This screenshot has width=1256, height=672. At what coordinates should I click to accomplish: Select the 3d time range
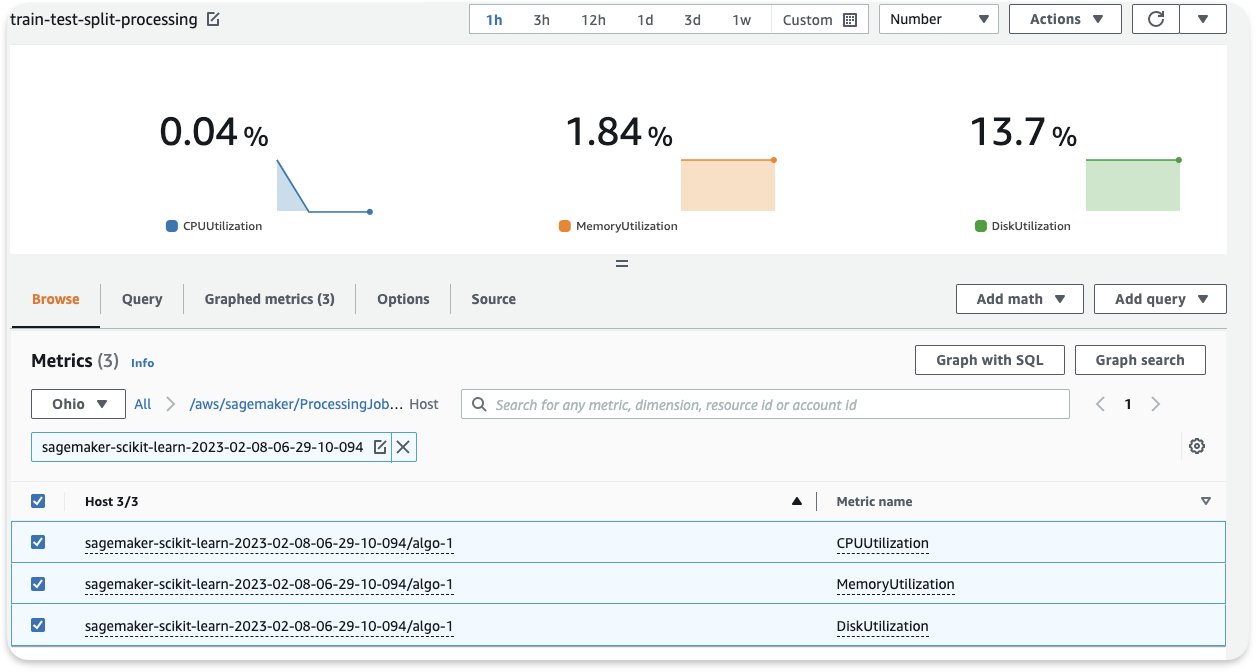[x=692, y=20]
